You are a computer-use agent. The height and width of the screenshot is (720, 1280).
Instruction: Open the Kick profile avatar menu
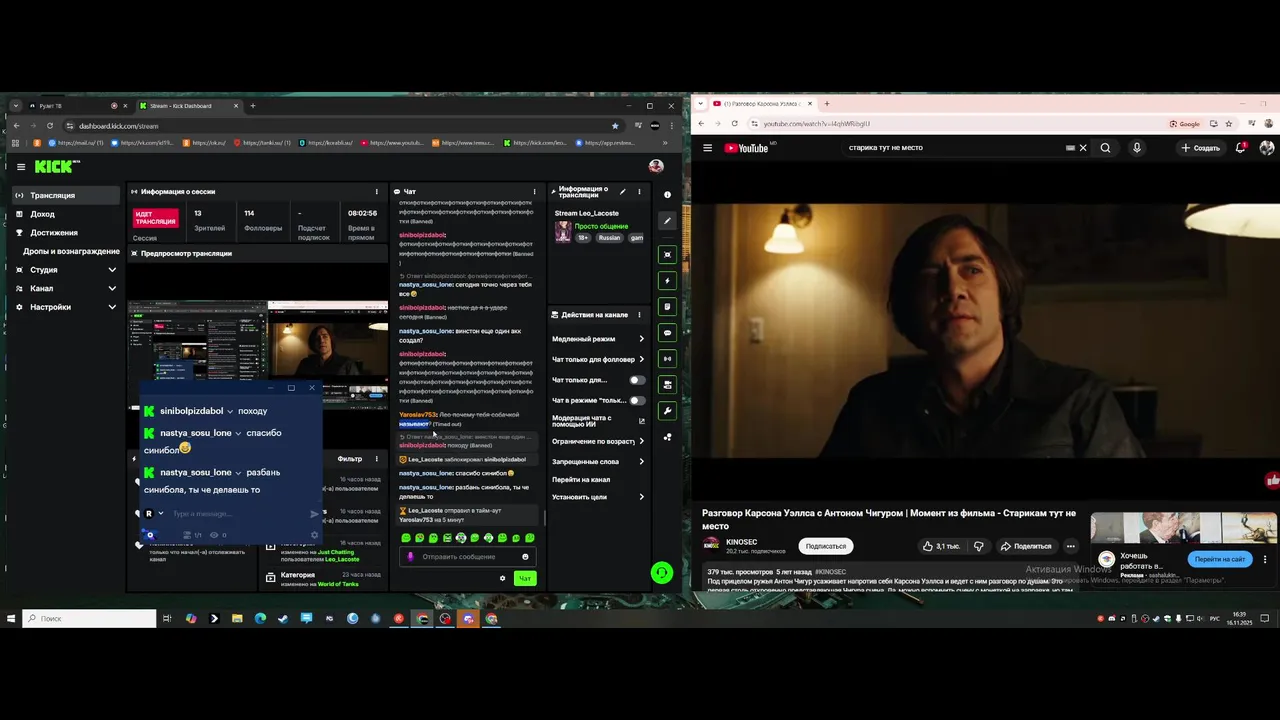[x=656, y=167]
